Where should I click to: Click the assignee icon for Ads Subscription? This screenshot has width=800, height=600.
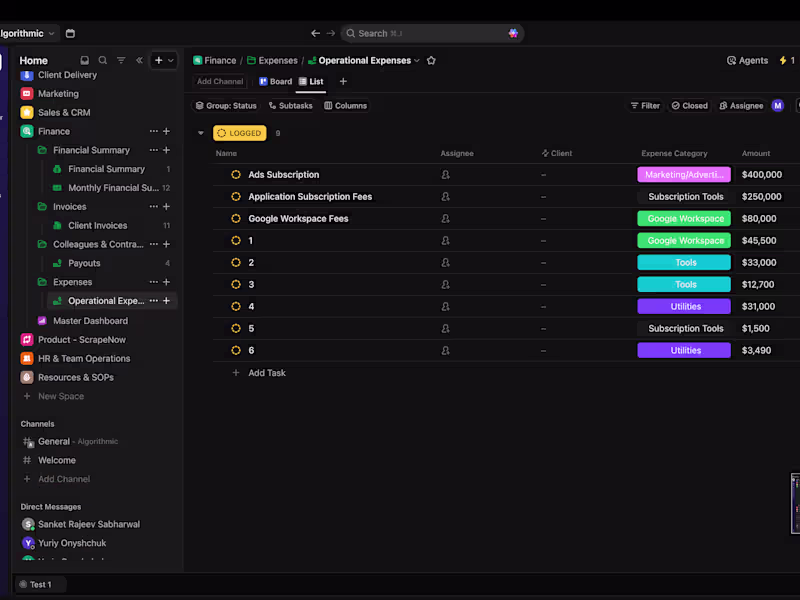pos(445,175)
